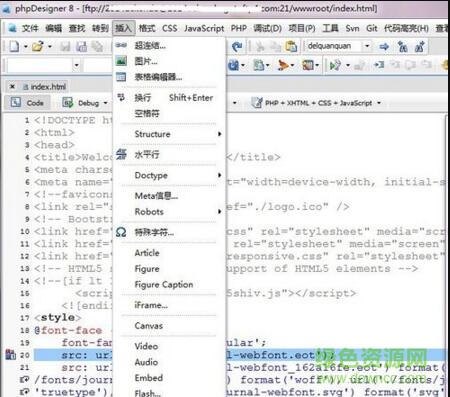Image resolution: width=450 pixels, height=397 pixels.
Task: Open the 工具 menu
Action: point(330,29)
